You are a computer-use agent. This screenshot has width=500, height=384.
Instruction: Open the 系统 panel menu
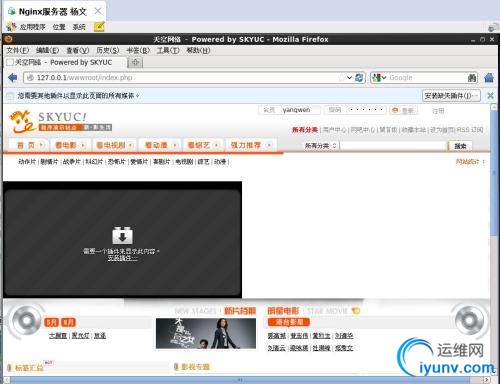[79, 27]
